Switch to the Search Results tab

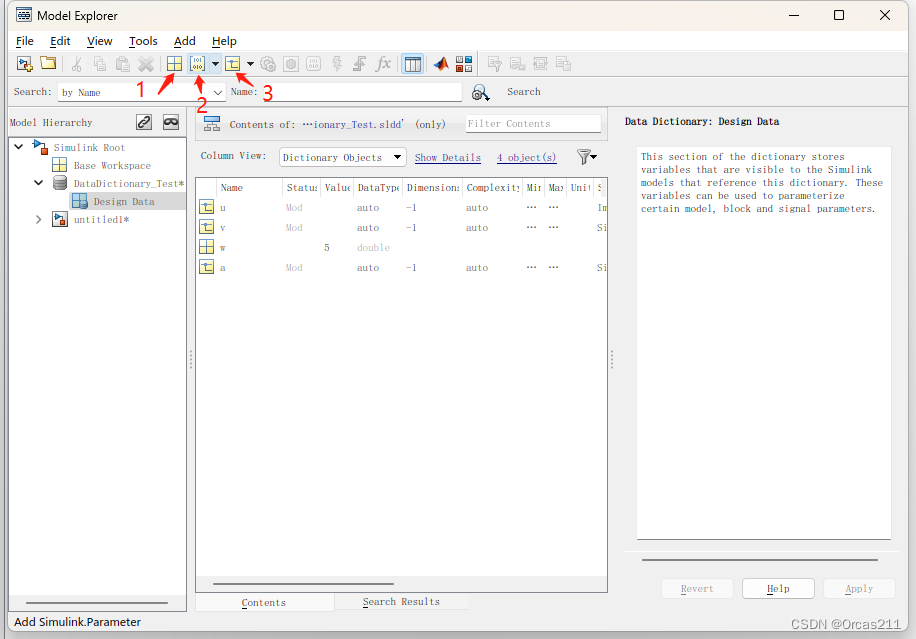click(401, 602)
